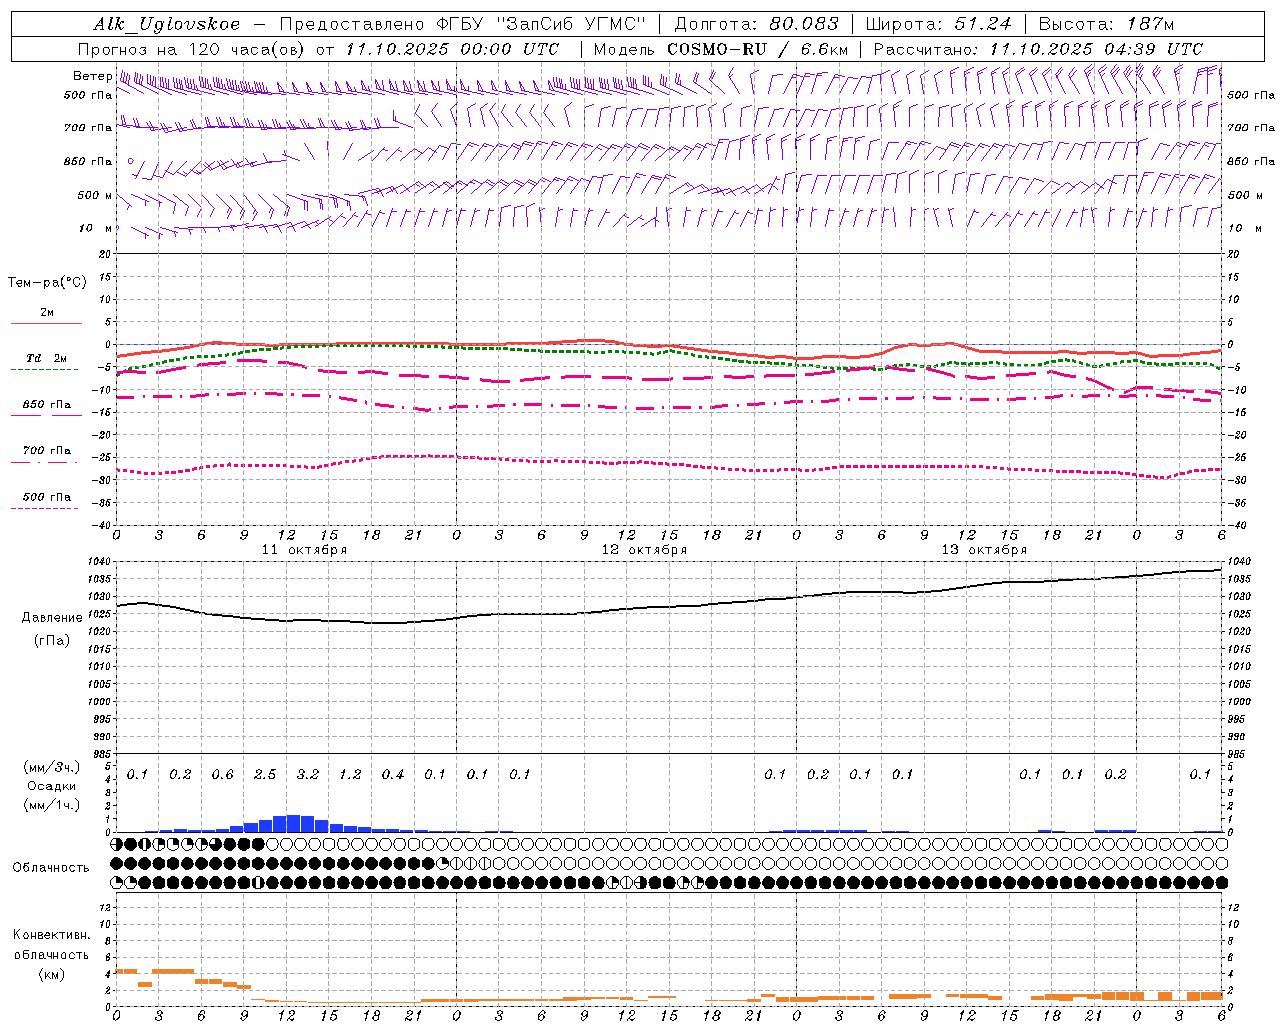
Task: Click the 0.6 precipitation value
Action: tap(222, 775)
